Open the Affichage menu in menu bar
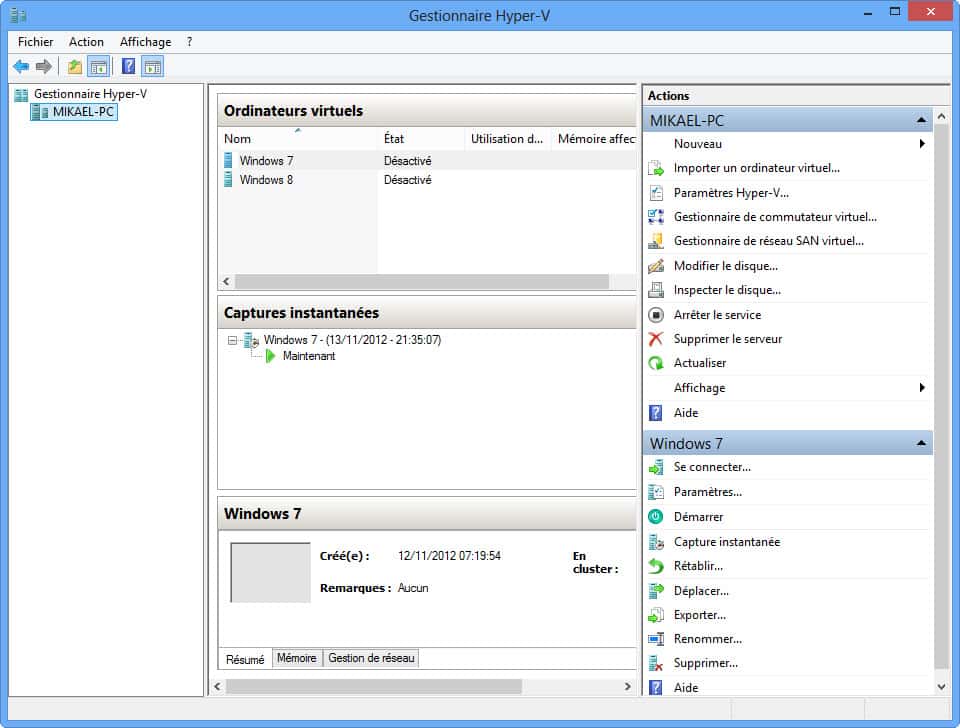 tap(146, 42)
